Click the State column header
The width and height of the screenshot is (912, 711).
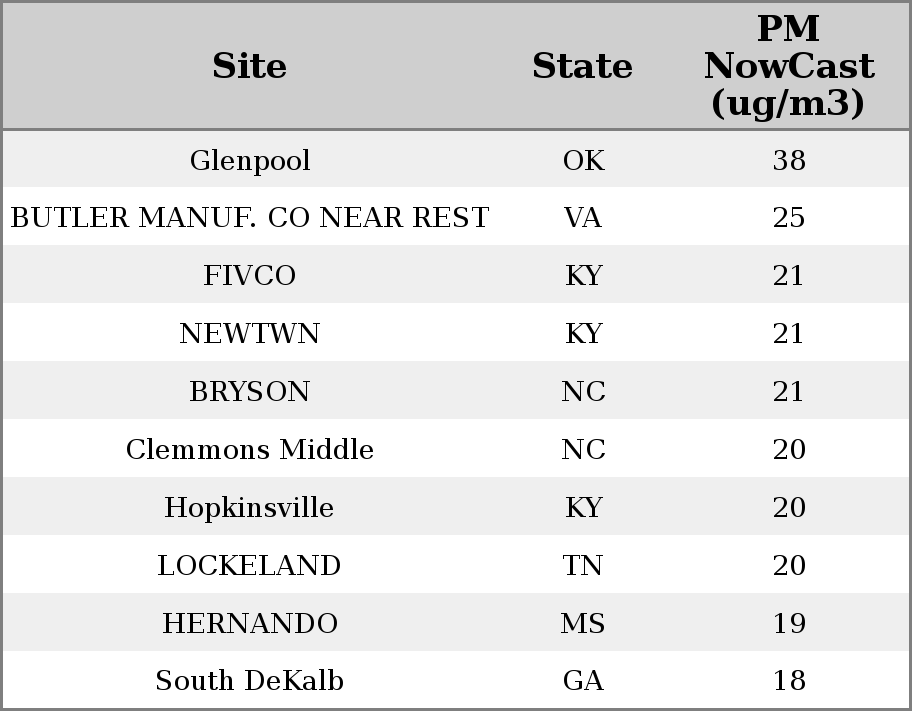click(x=582, y=66)
